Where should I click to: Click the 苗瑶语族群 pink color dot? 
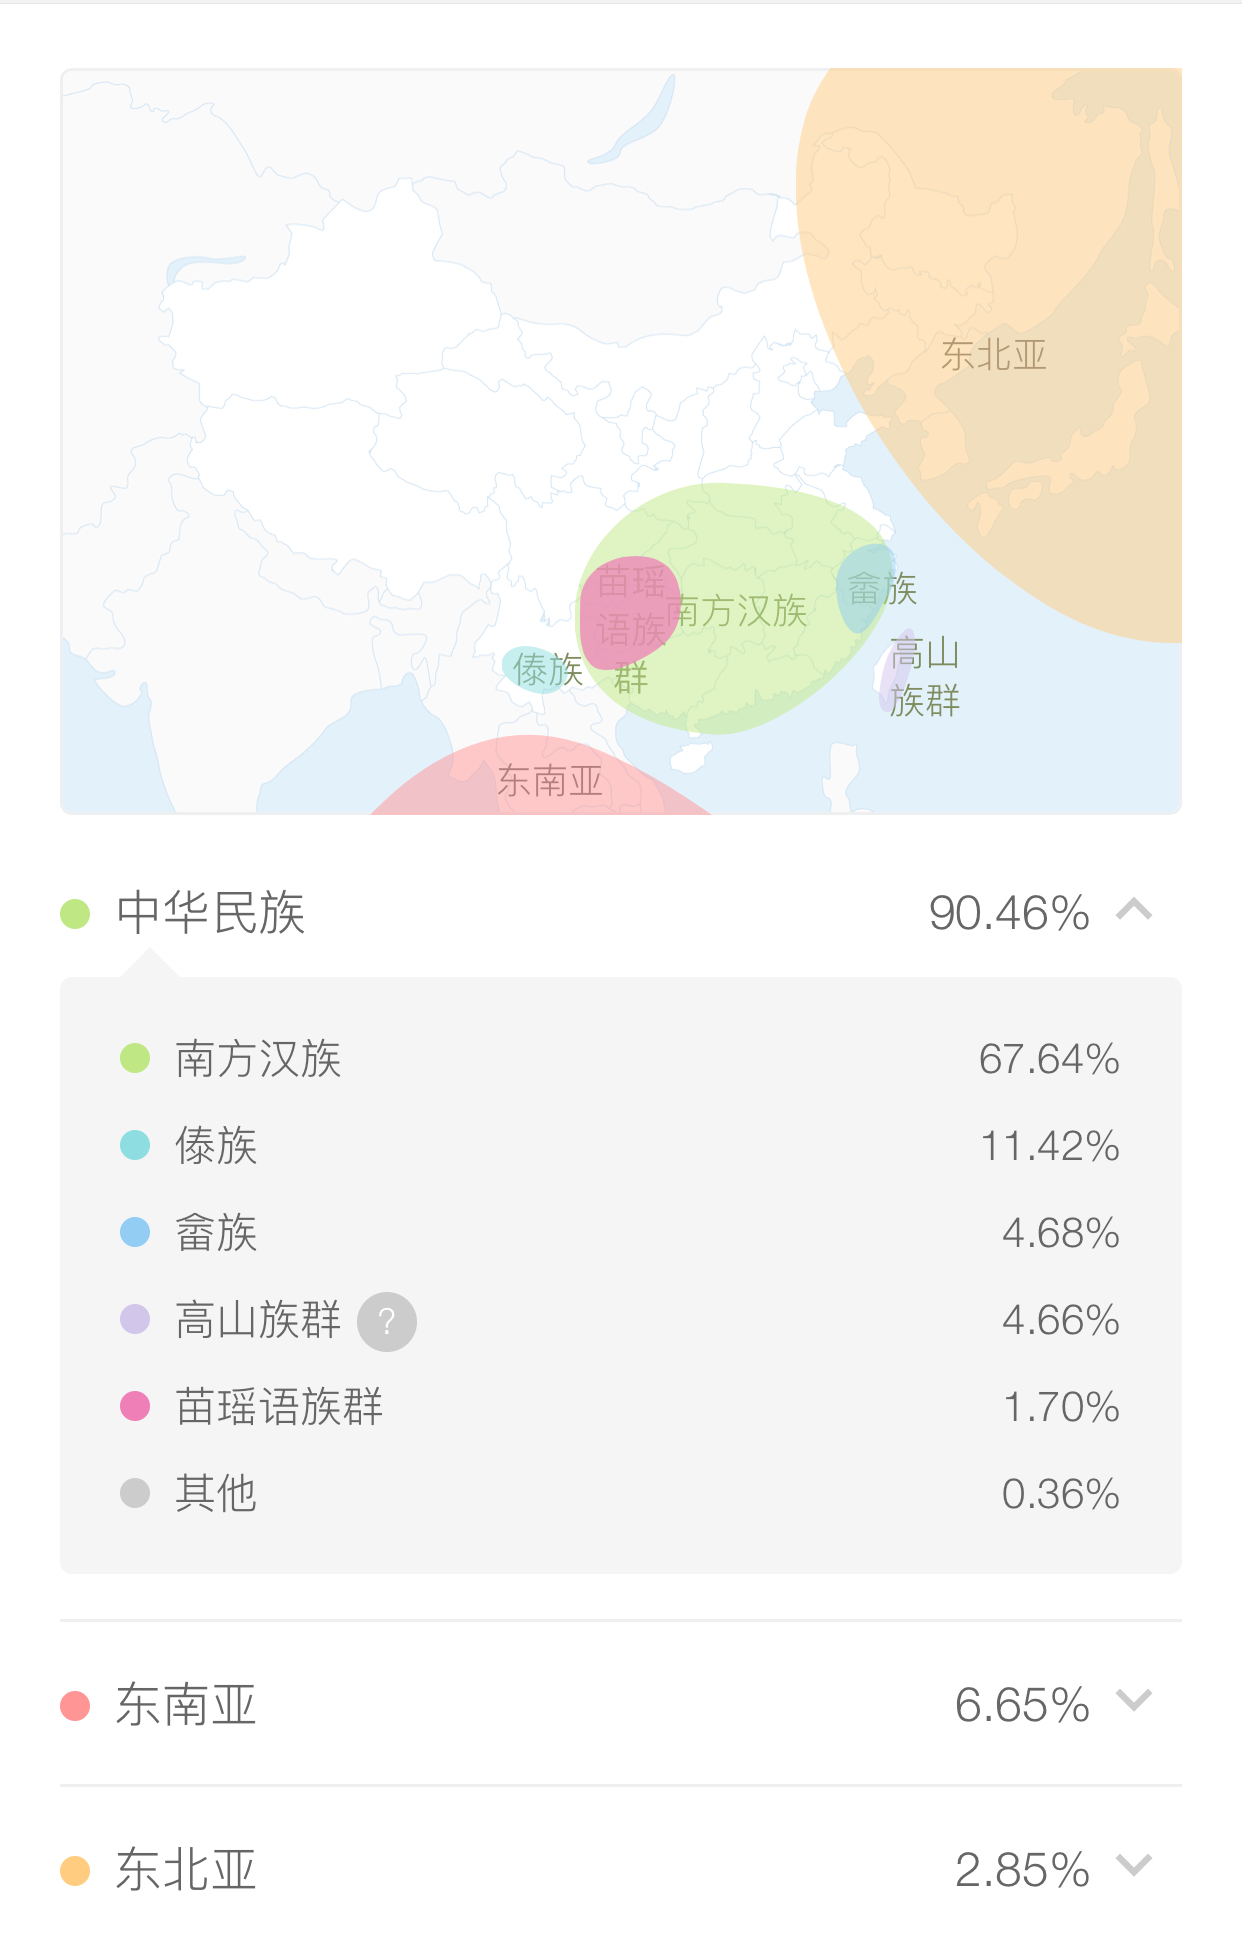pyautogui.click(x=135, y=1406)
